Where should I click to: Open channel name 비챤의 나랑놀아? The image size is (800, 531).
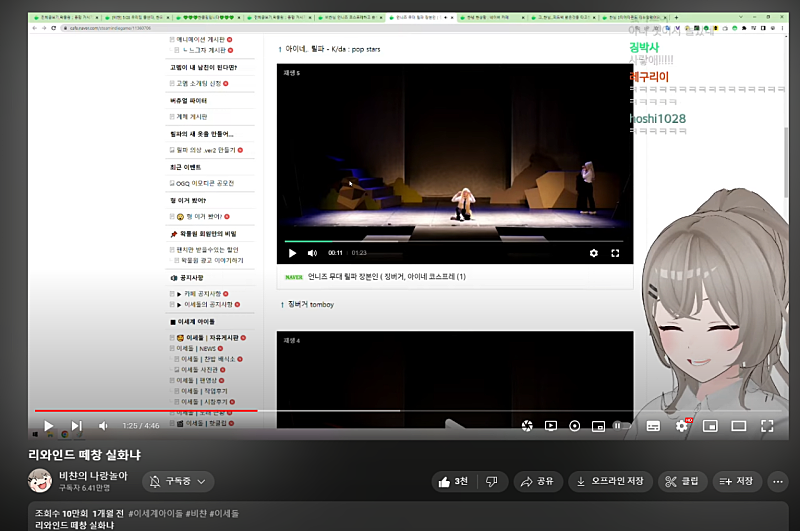pyautogui.click(x=93, y=475)
